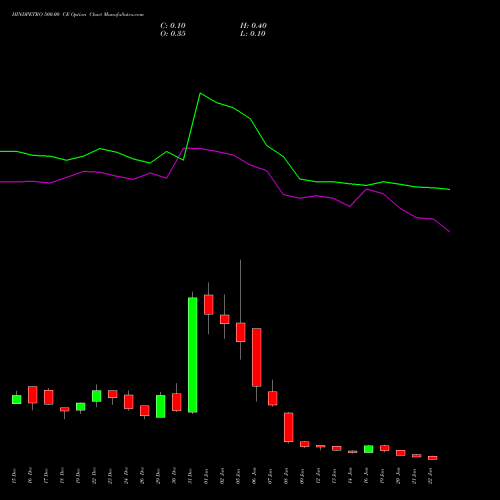The image size is (500, 500).
Task: Click the 16 Dec date label
Action: (x=30, y=476)
